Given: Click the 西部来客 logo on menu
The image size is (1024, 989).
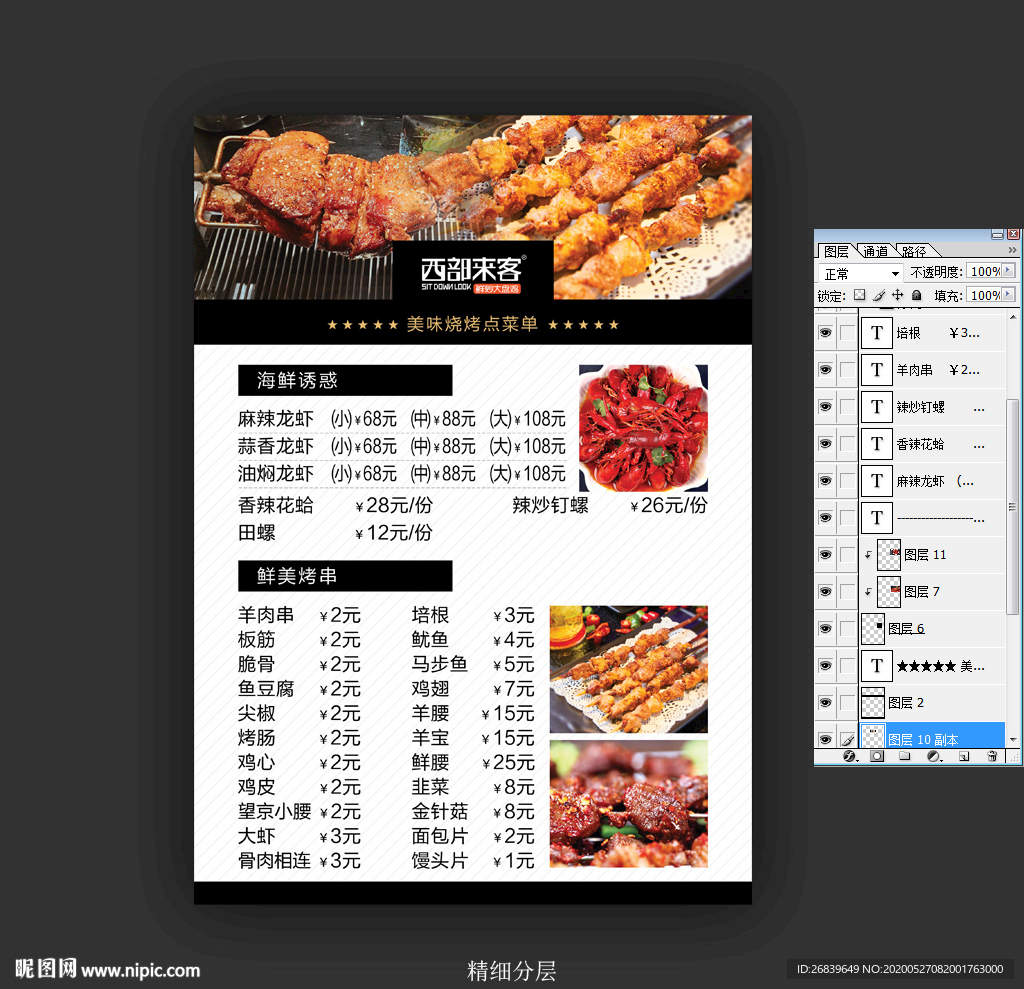Looking at the screenshot, I should pos(473,273).
